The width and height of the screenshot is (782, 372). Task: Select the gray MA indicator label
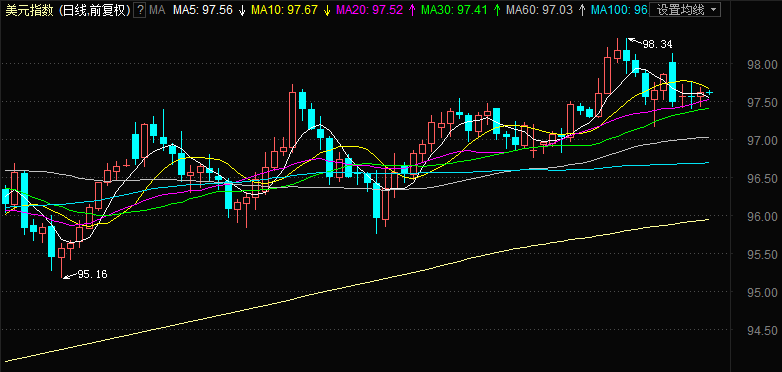(x=157, y=10)
